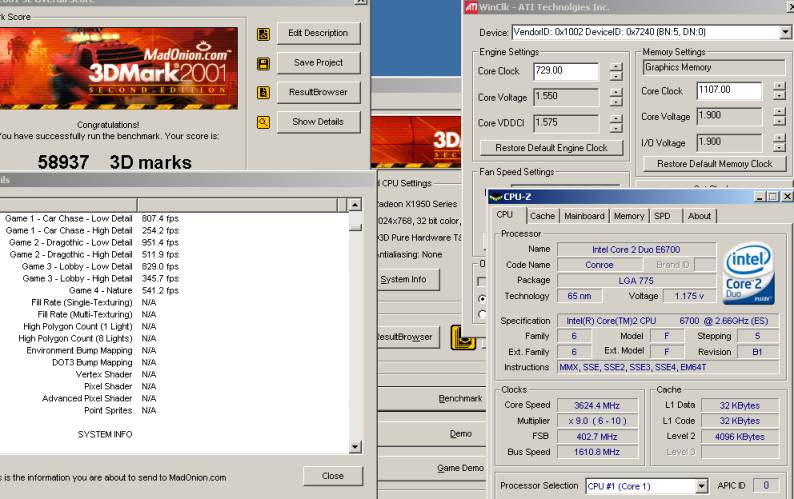Expand the WinClk Device dropdown
The height and width of the screenshot is (499, 794).
(785, 32)
